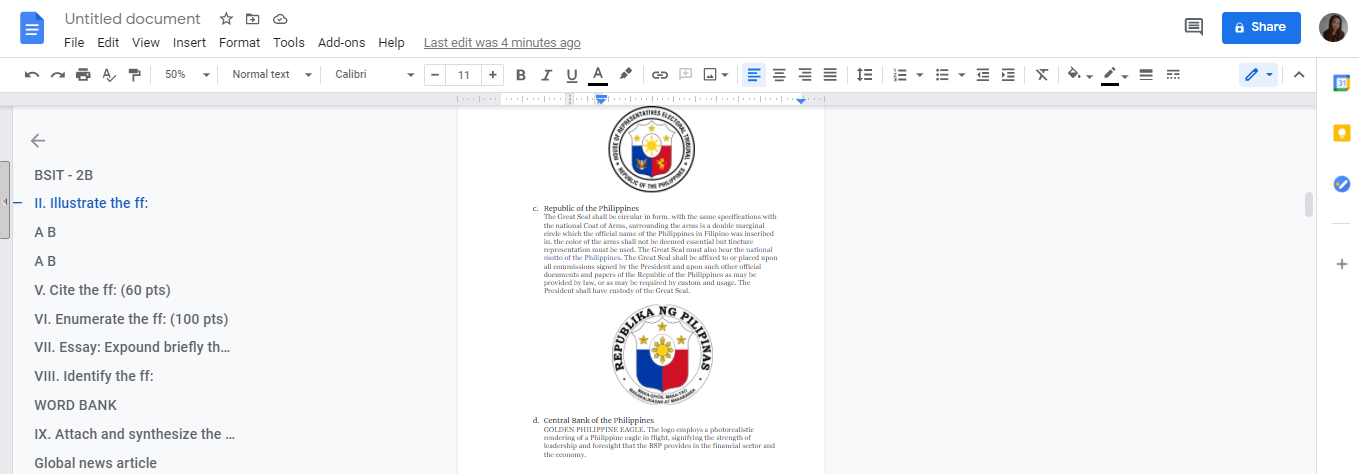Jump to 'V. Cite the ff: (60 pts)' heading
This screenshot has height=474, width=1359.
coord(102,290)
